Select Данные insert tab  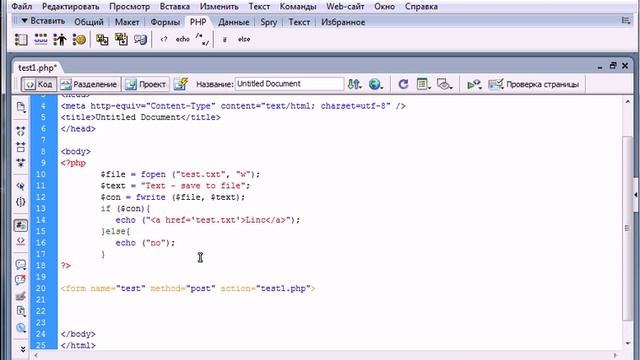click(233, 22)
